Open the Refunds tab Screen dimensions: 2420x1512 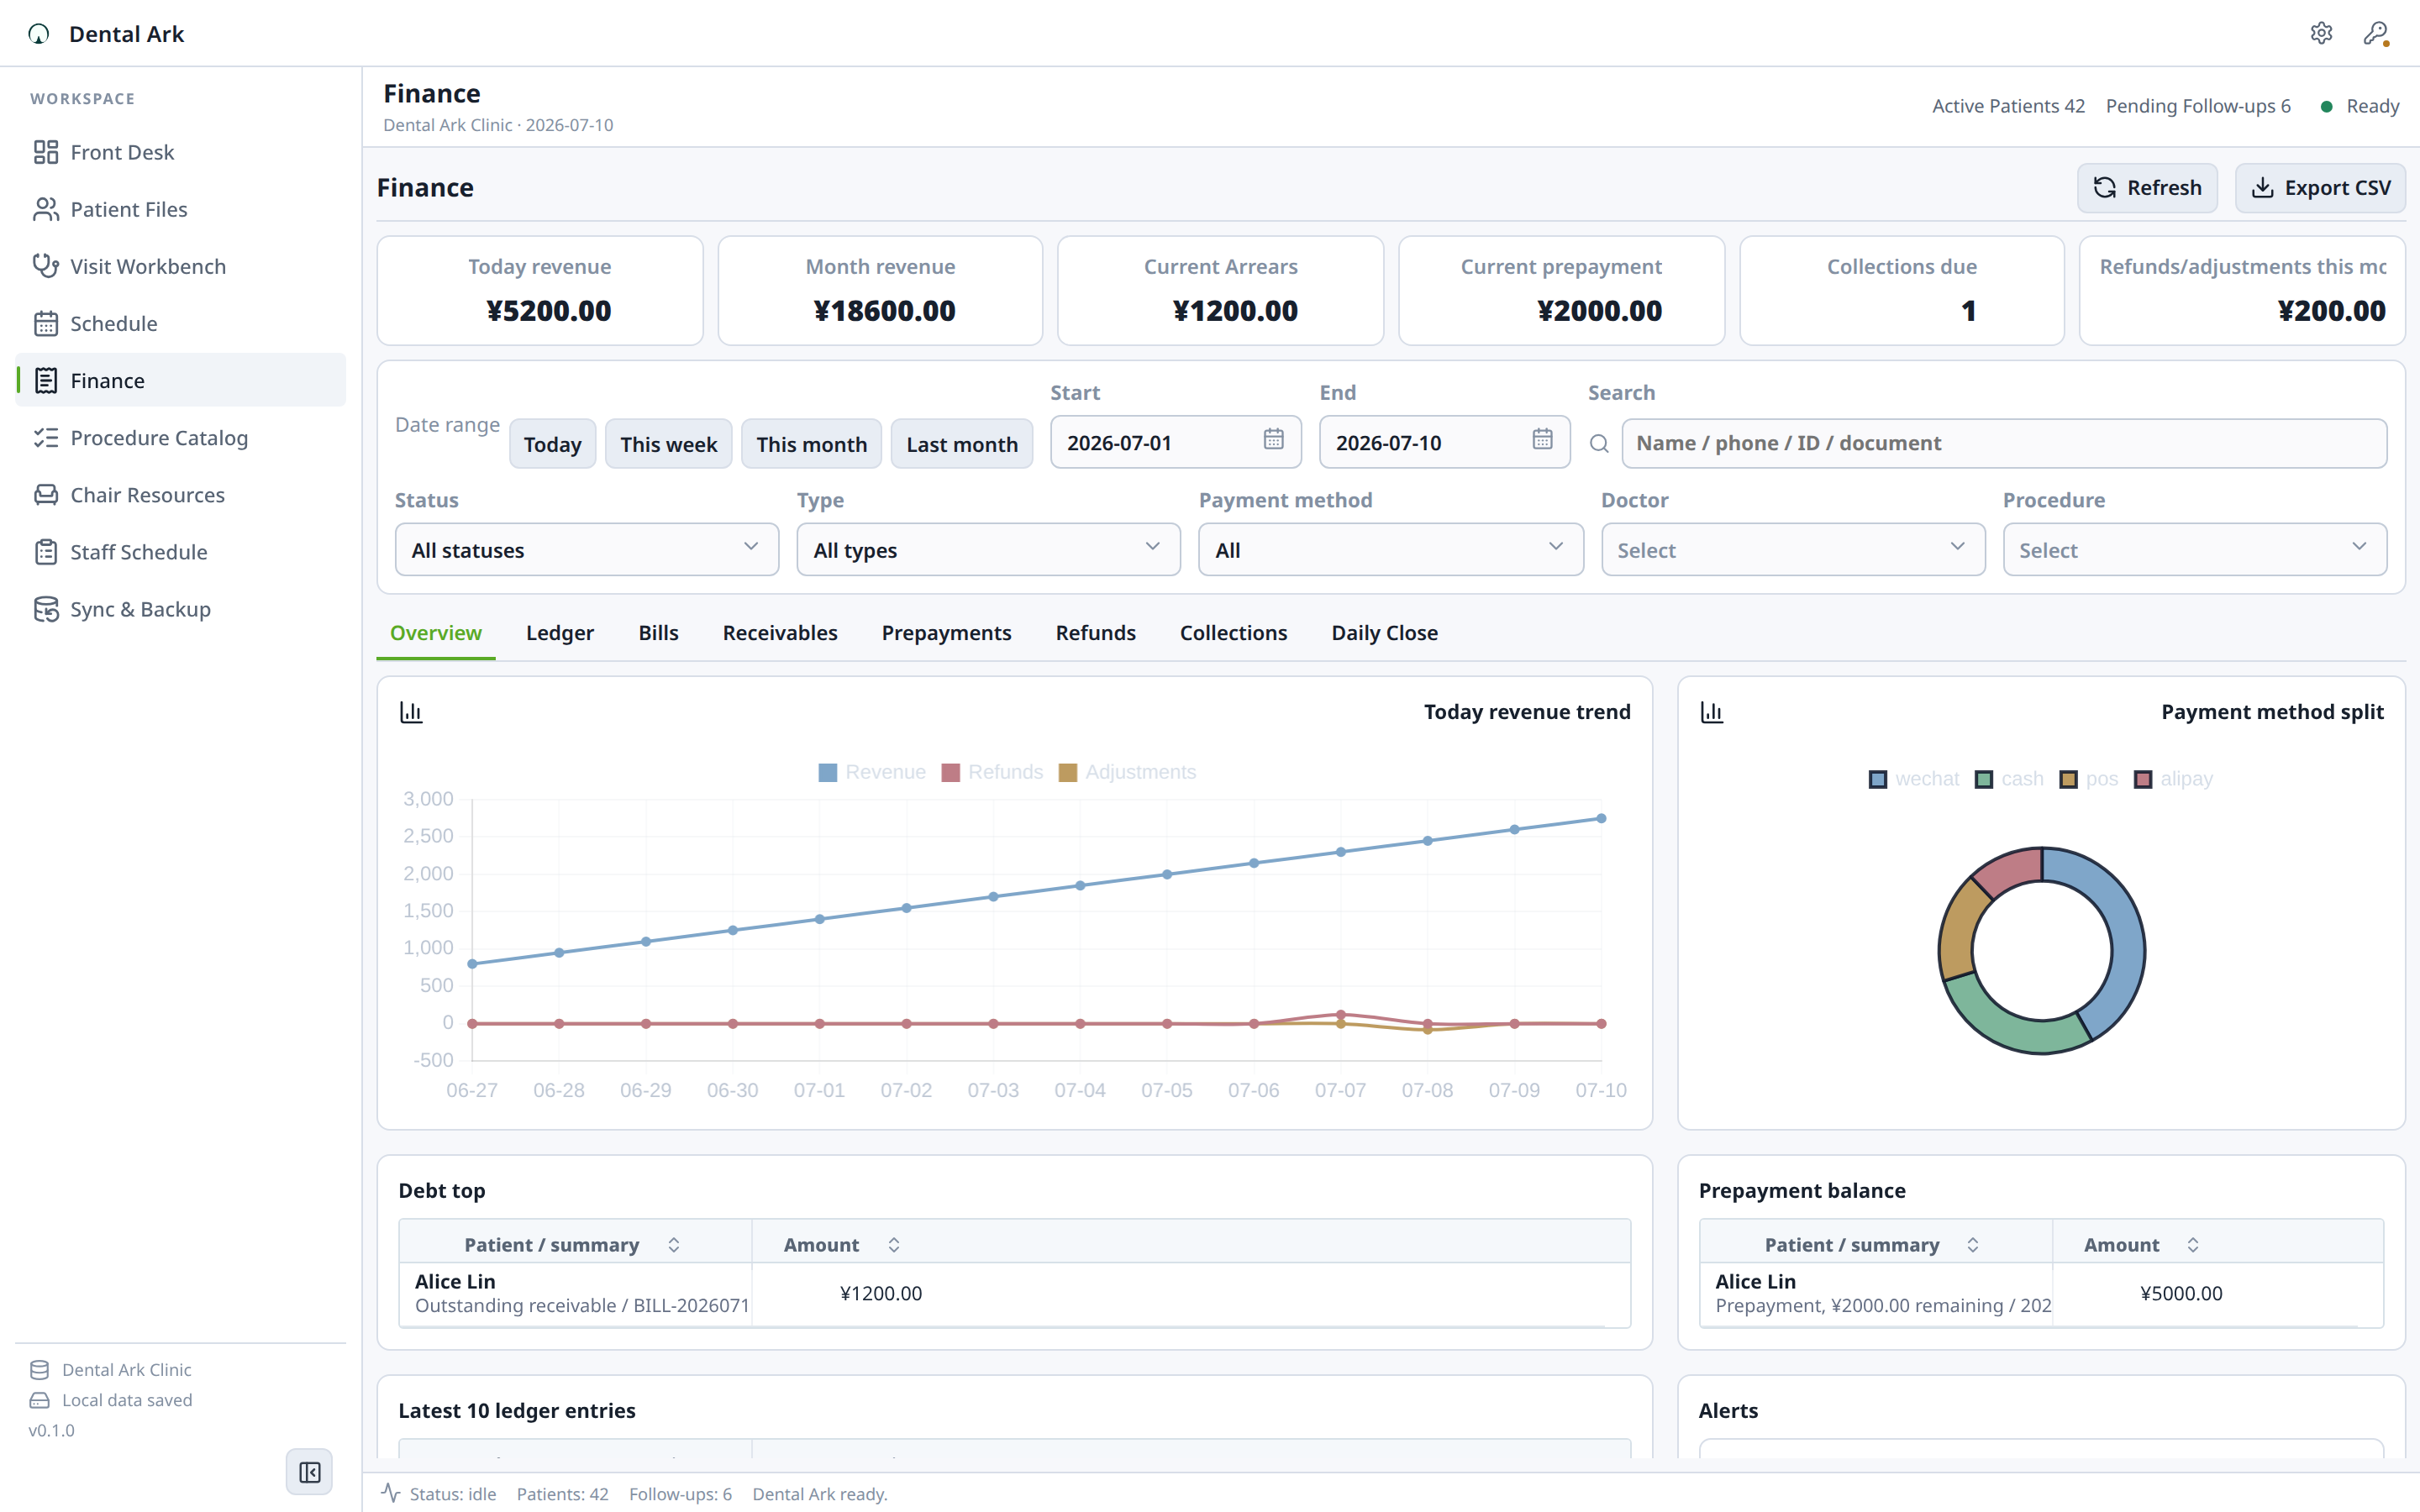[1095, 632]
